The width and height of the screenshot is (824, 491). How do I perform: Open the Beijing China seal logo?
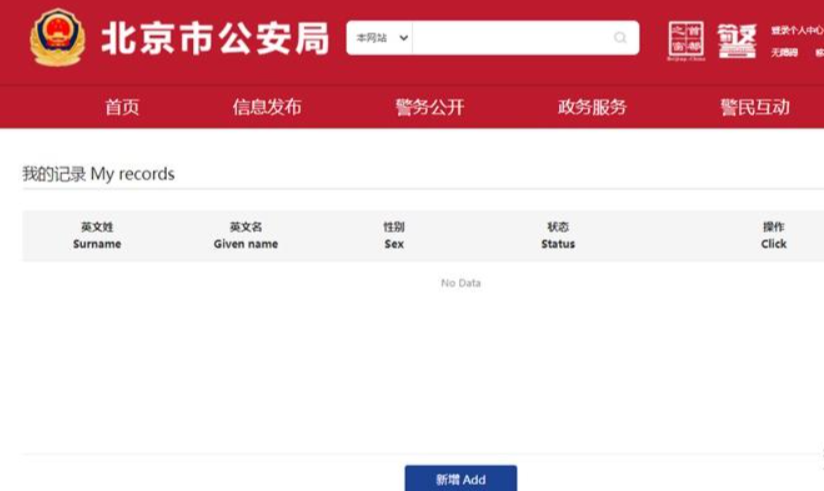[685, 40]
